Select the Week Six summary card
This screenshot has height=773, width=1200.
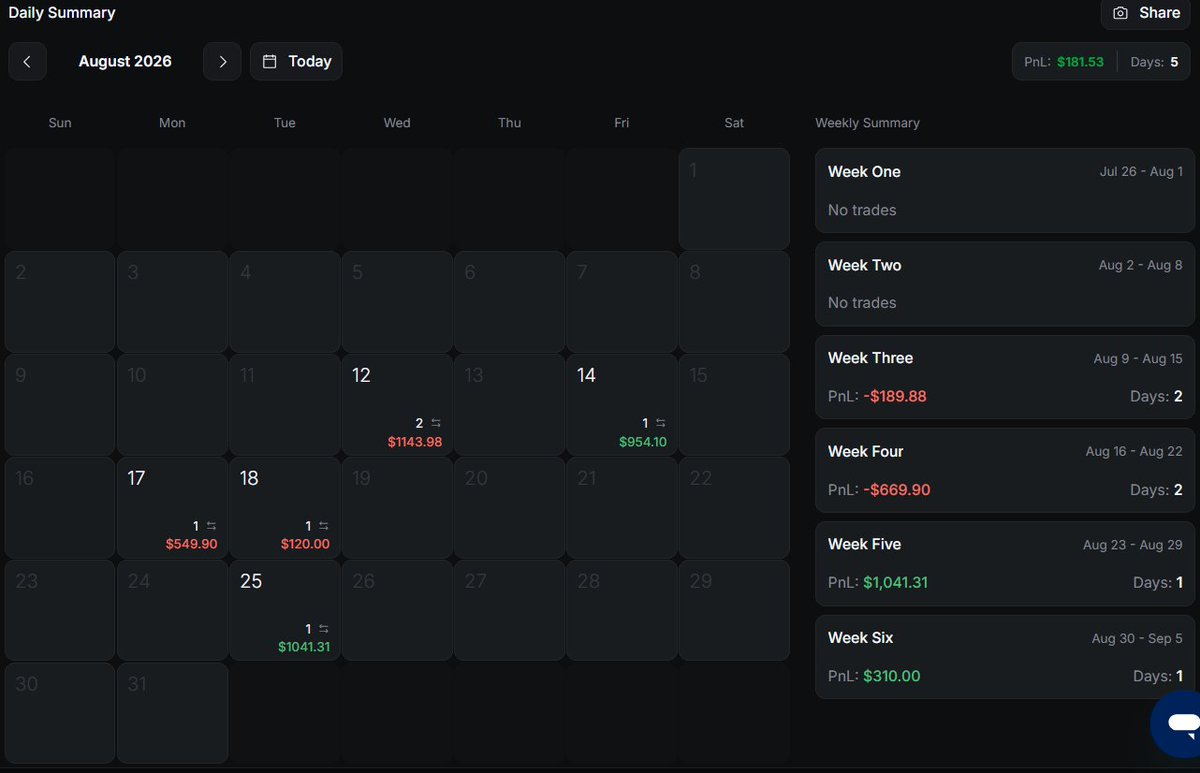click(1005, 656)
